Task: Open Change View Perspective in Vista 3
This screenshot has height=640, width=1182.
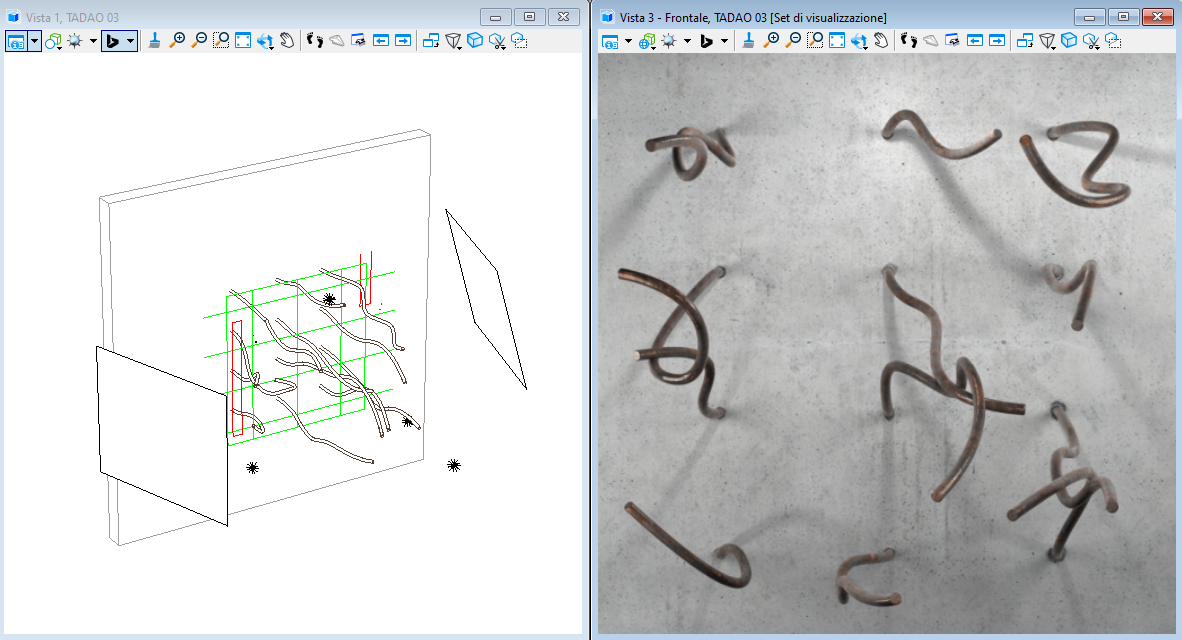Action: [1047, 41]
